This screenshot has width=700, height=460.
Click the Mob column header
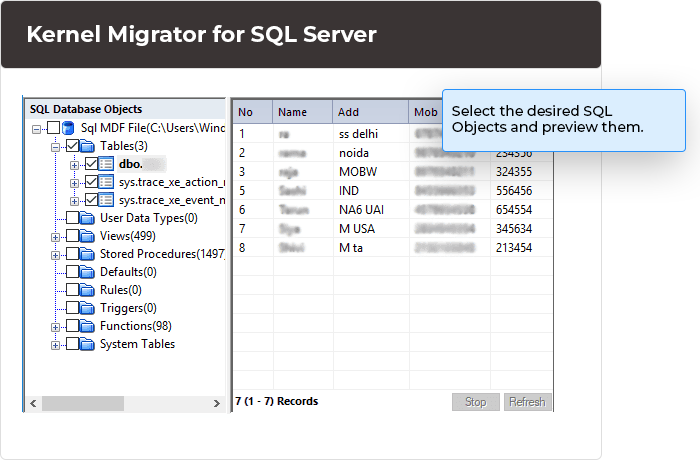[426, 112]
